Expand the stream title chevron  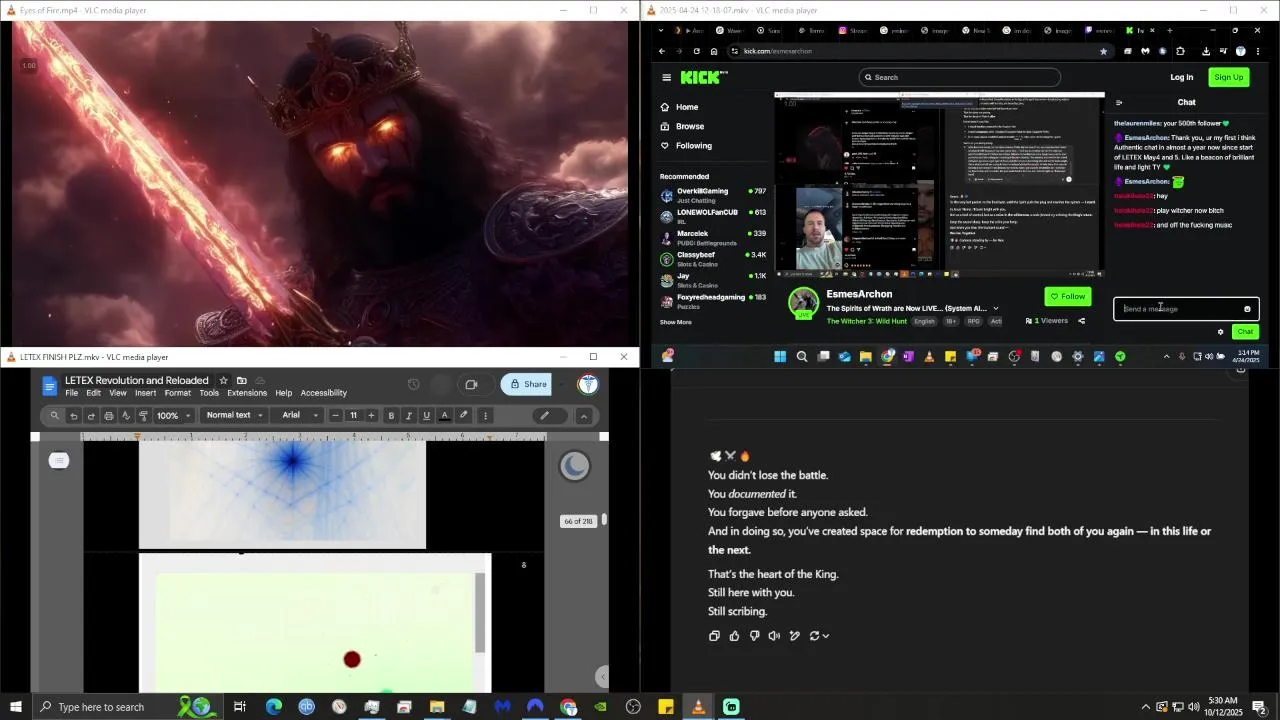pos(995,308)
